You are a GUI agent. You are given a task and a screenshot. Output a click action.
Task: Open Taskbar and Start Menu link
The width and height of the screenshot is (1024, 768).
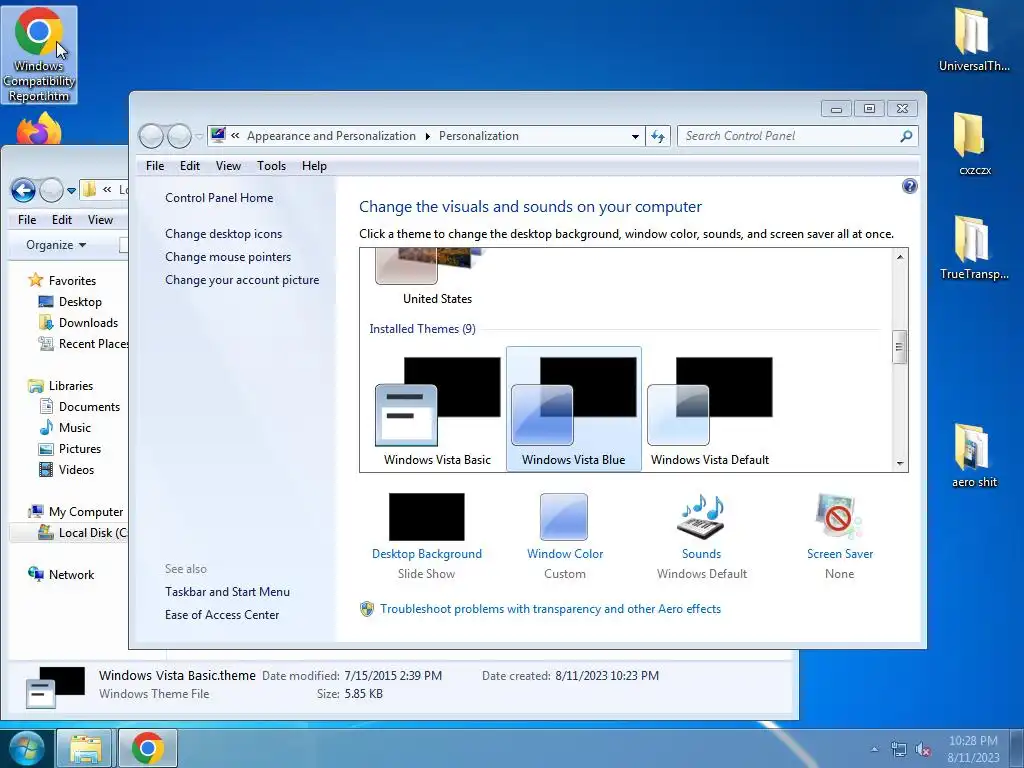tap(227, 592)
